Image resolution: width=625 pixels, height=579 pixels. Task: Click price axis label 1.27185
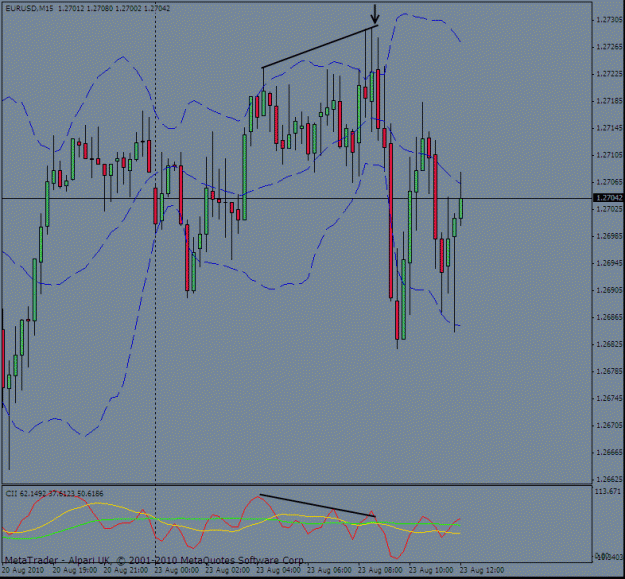point(609,101)
